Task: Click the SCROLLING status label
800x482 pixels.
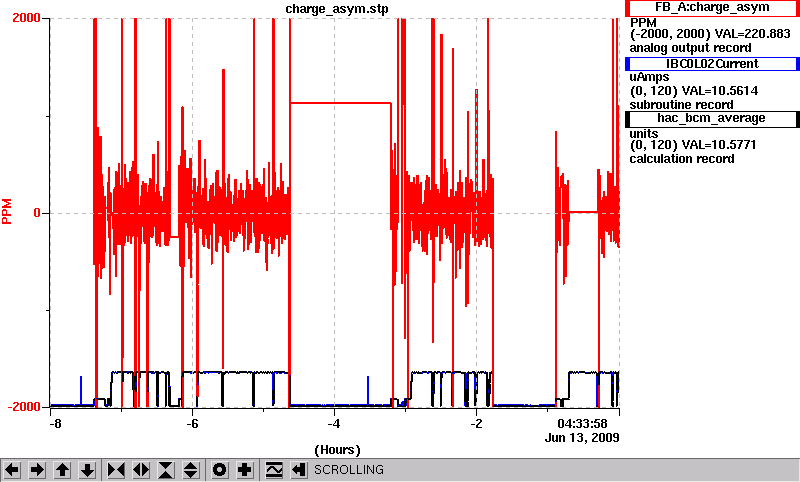Action: (349, 470)
